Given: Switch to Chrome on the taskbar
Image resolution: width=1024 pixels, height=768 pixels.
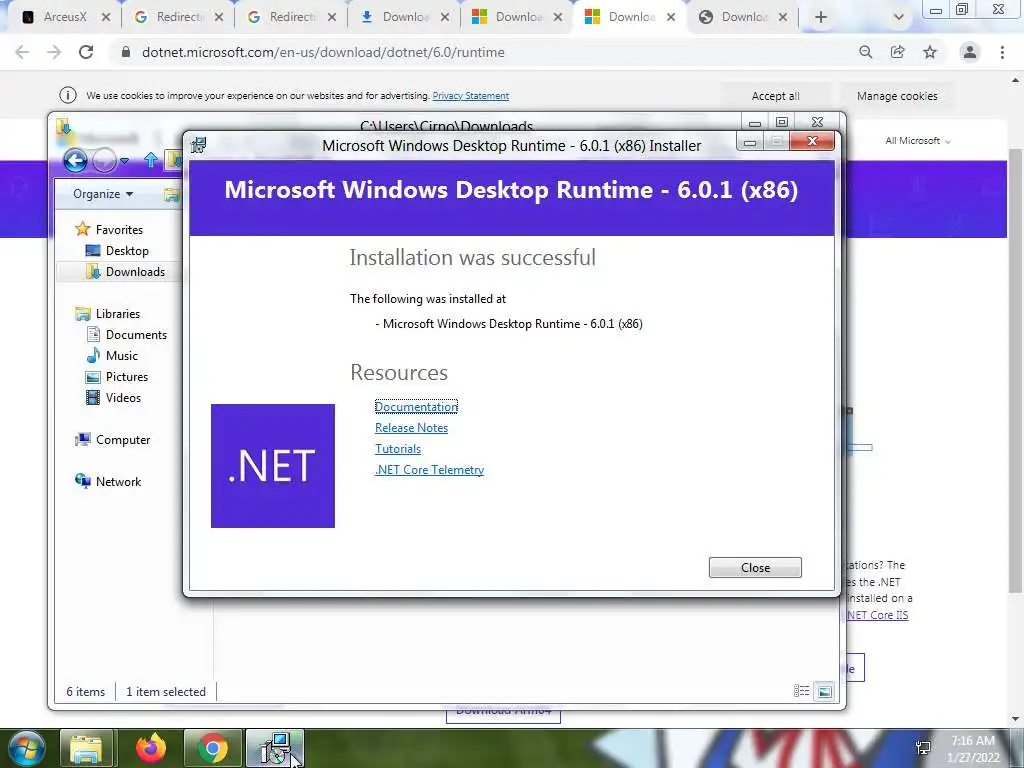Looking at the screenshot, I should click(x=213, y=748).
